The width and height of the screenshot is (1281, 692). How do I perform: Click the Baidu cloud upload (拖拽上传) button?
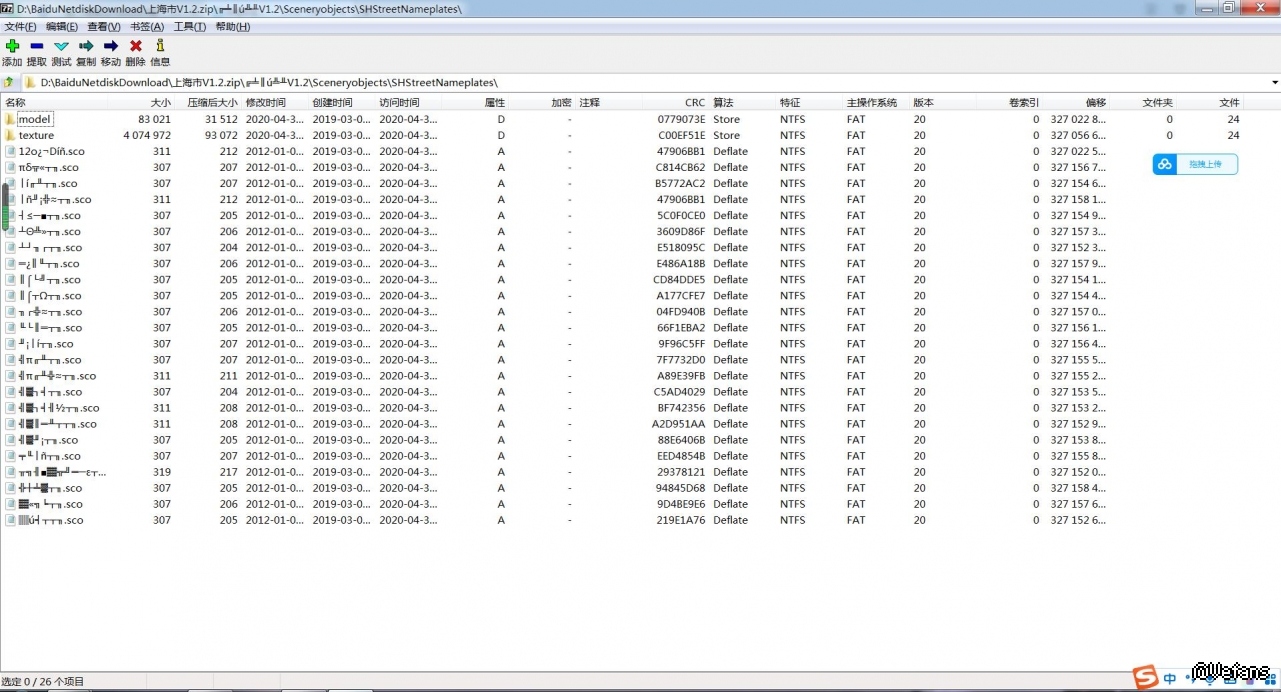click(1195, 164)
